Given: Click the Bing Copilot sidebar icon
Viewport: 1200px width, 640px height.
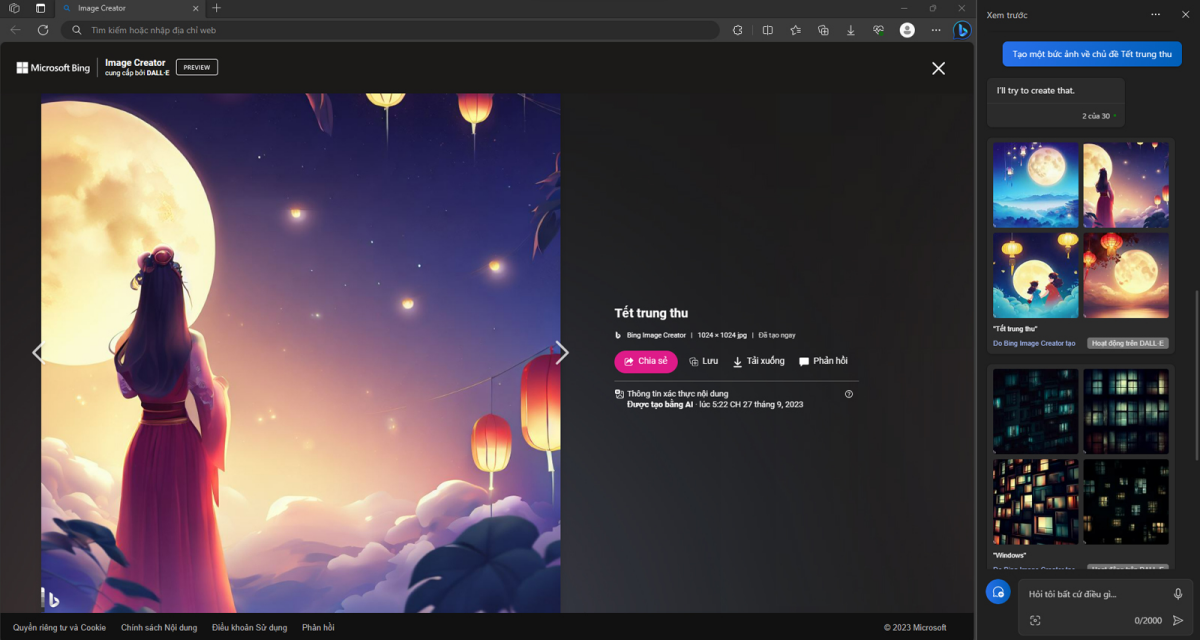Looking at the screenshot, I should pos(961,30).
